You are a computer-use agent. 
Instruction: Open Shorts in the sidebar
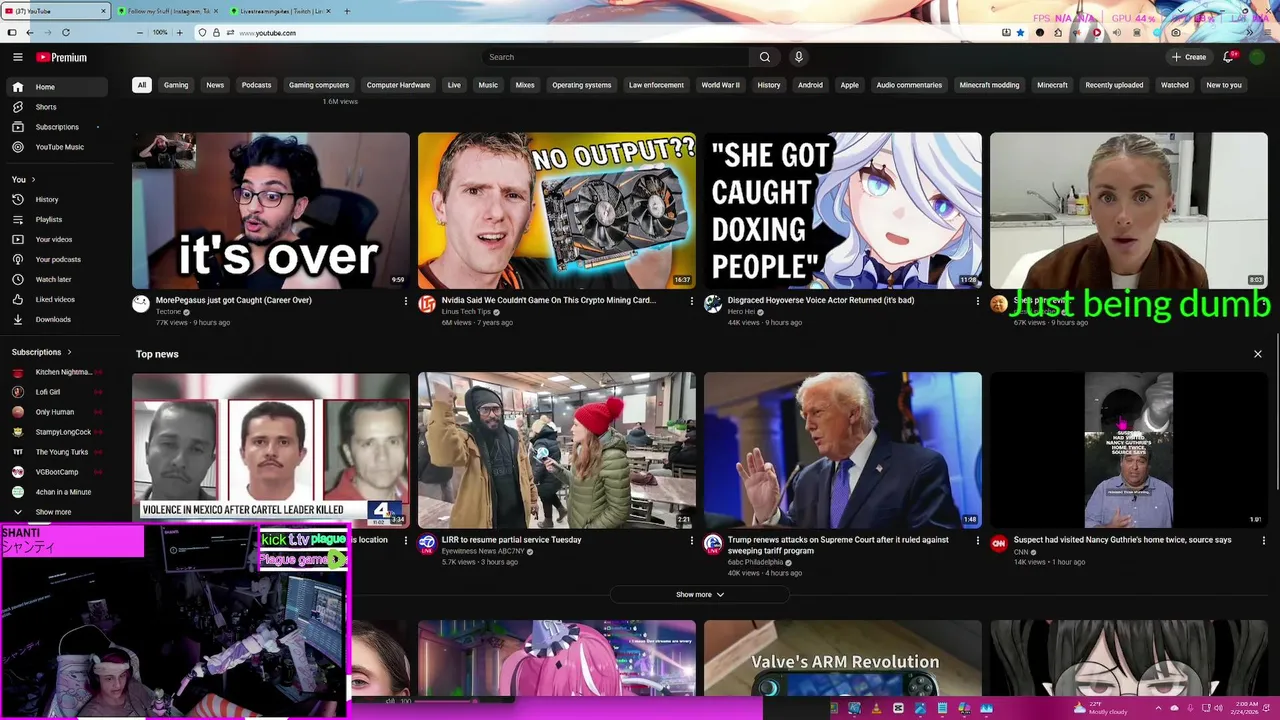point(55,107)
